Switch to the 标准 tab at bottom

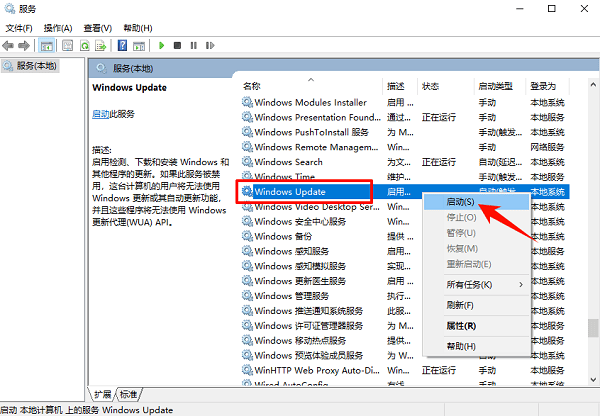tap(130, 394)
